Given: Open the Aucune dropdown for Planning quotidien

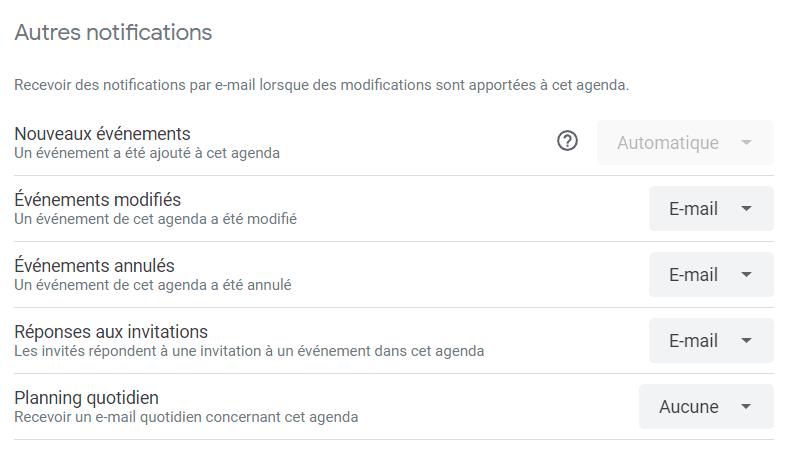Looking at the screenshot, I should [706, 406].
